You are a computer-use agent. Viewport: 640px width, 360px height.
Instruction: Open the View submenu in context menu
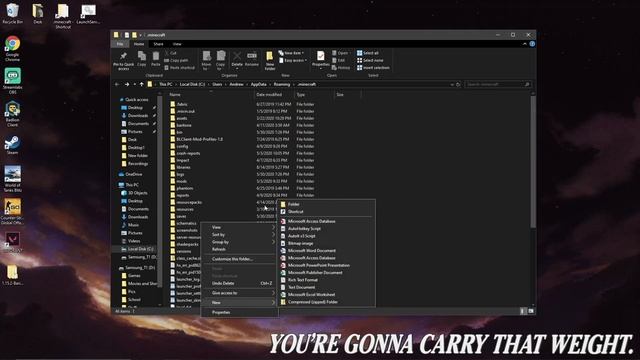(240, 227)
